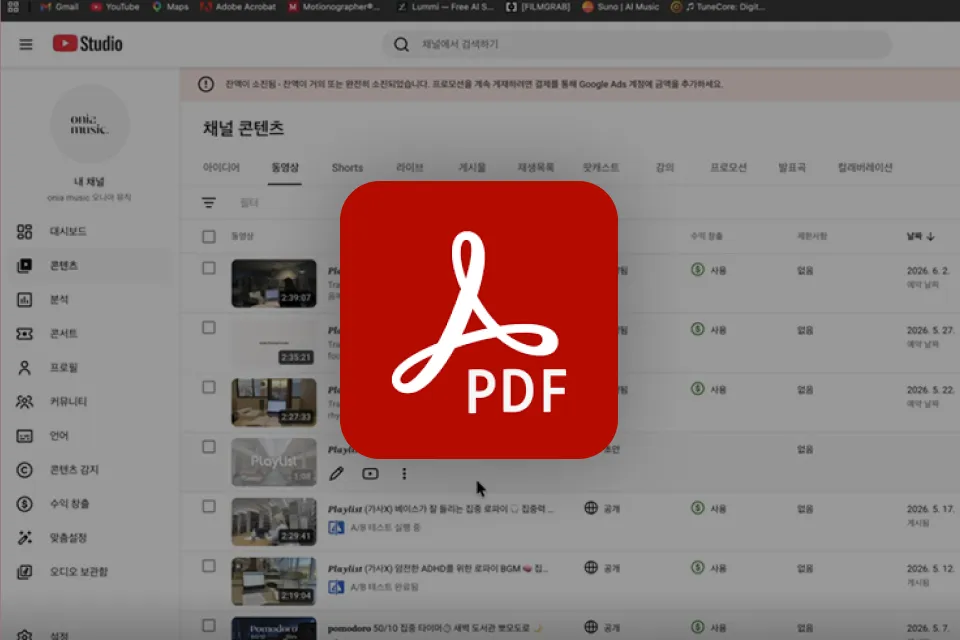
Task: Switch to the Shorts tab
Action: 347,168
